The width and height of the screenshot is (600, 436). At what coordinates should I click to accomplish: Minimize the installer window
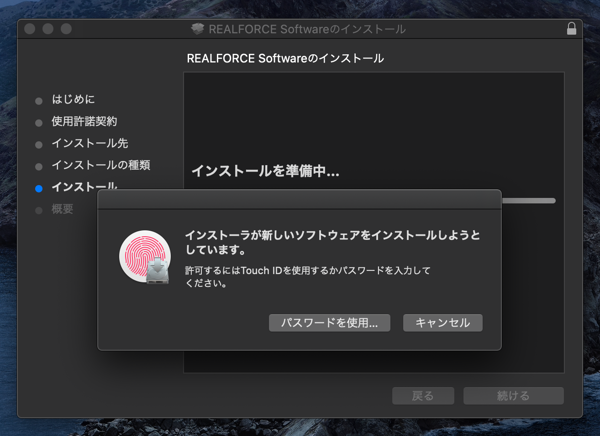pos(48,29)
